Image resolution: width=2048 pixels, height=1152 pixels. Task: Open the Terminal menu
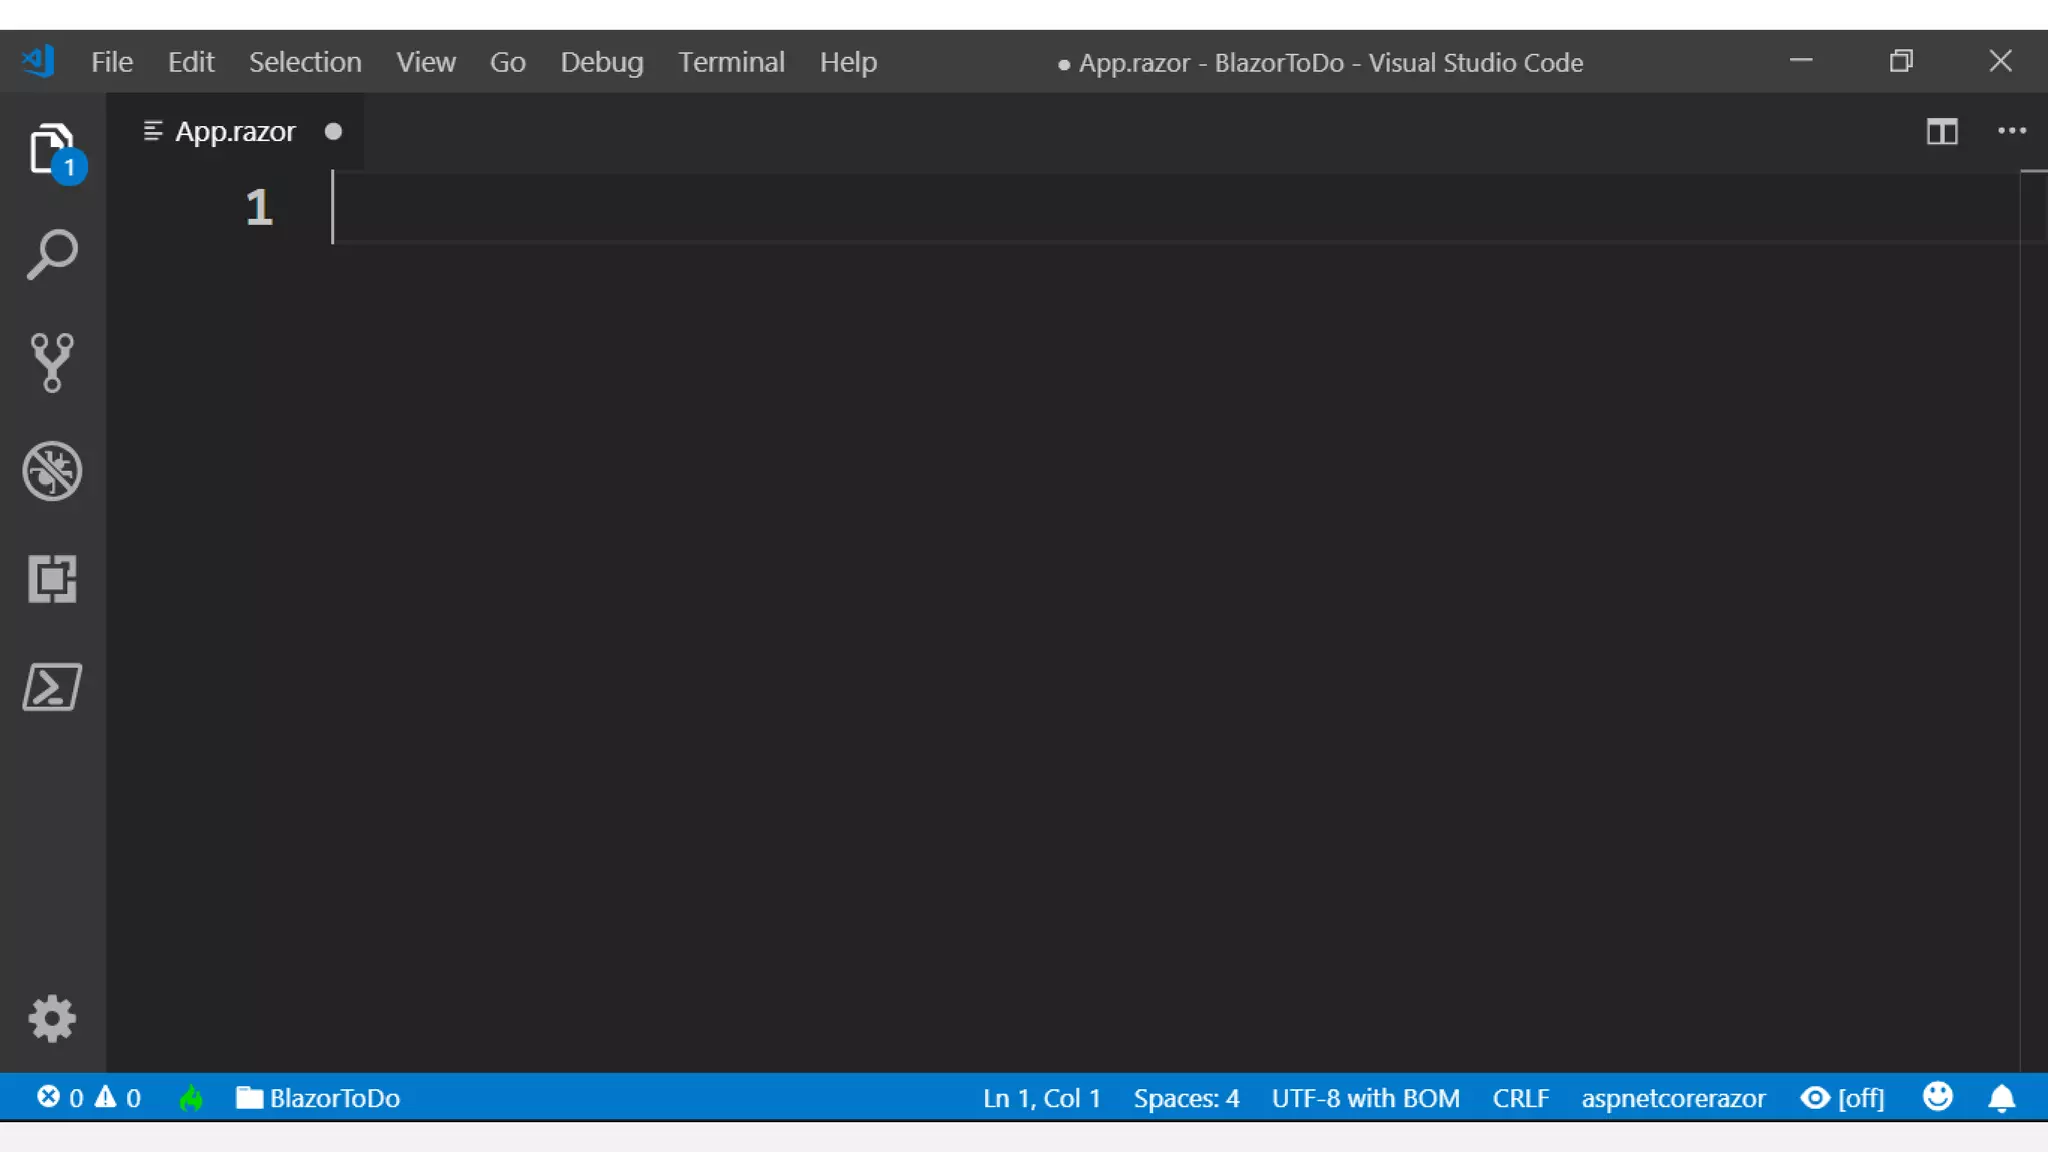731,62
